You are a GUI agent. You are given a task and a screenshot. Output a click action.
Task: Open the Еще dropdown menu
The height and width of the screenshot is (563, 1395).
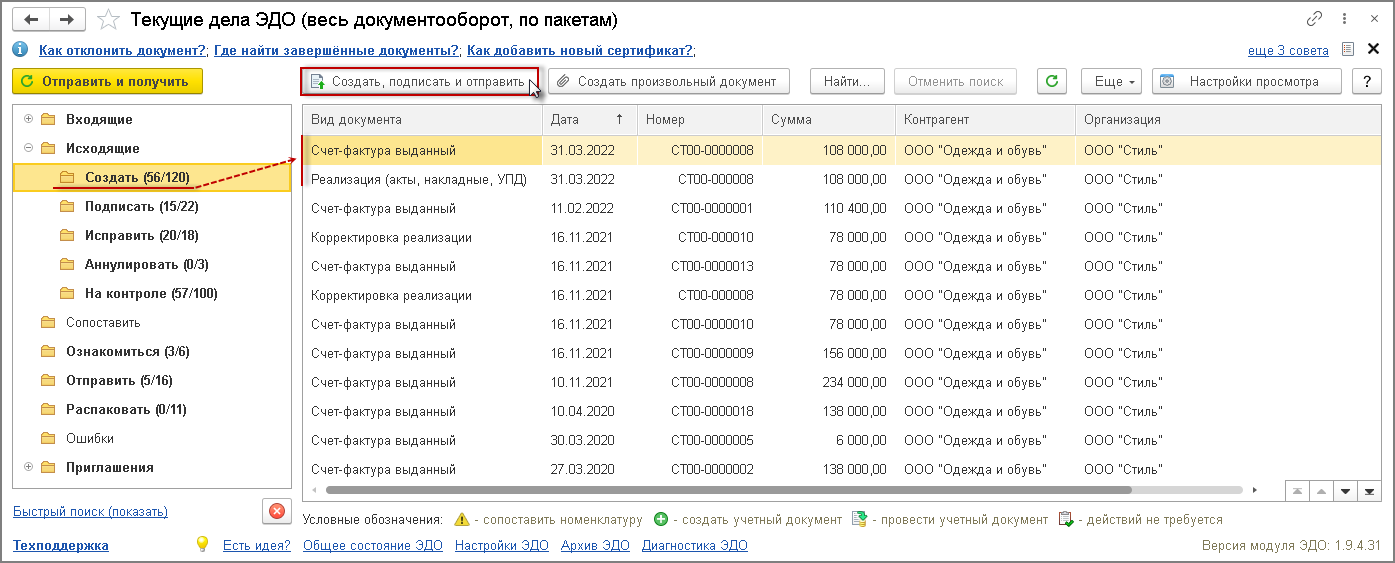pos(1111,81)
